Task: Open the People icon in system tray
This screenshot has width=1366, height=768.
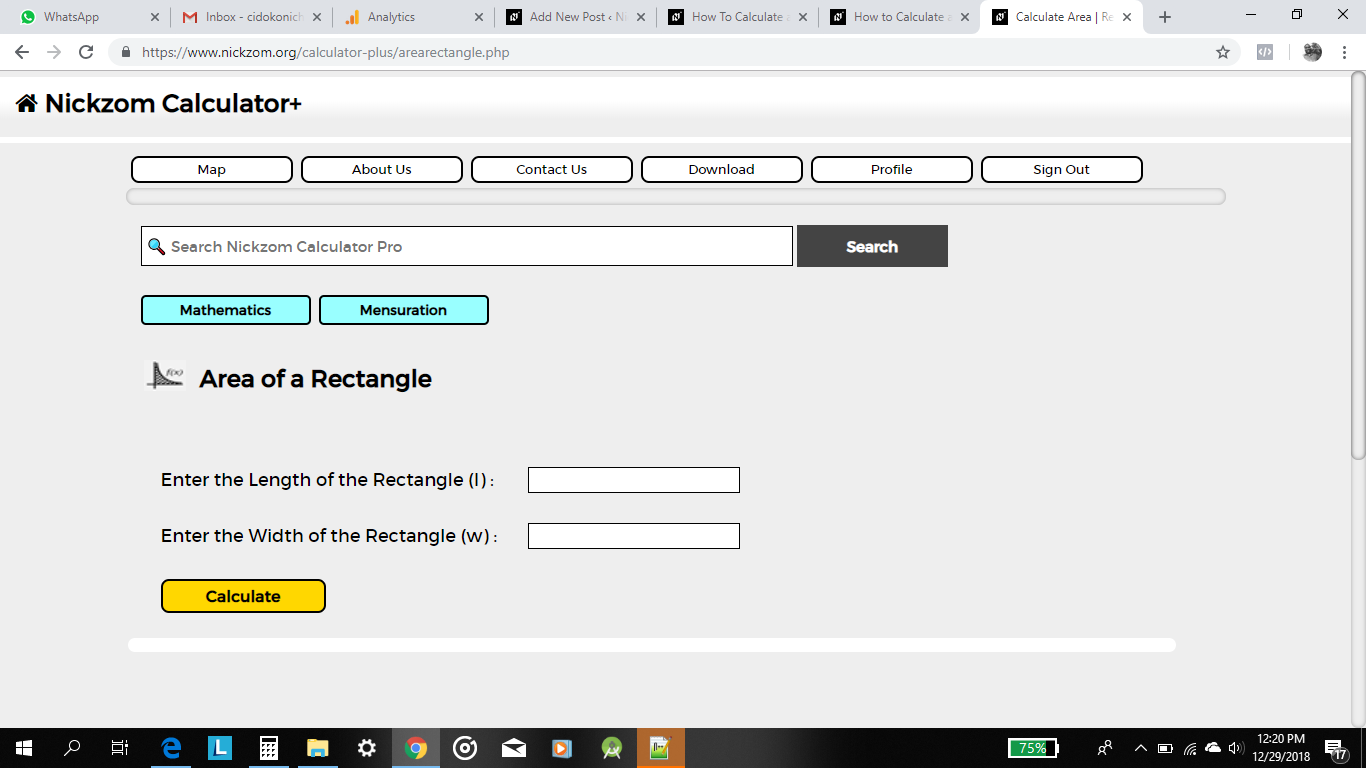Action: tap(1105, 748)
